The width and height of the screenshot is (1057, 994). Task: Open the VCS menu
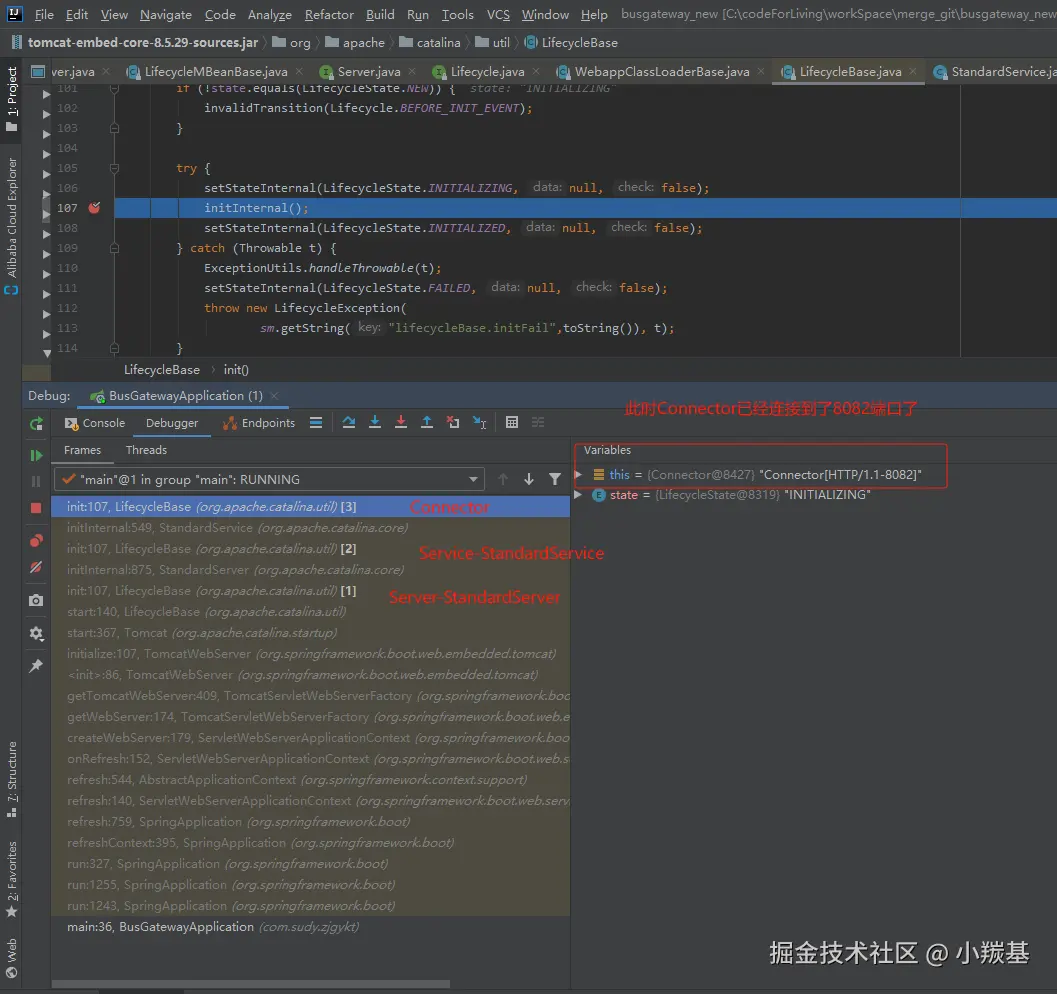coord(498,14)
